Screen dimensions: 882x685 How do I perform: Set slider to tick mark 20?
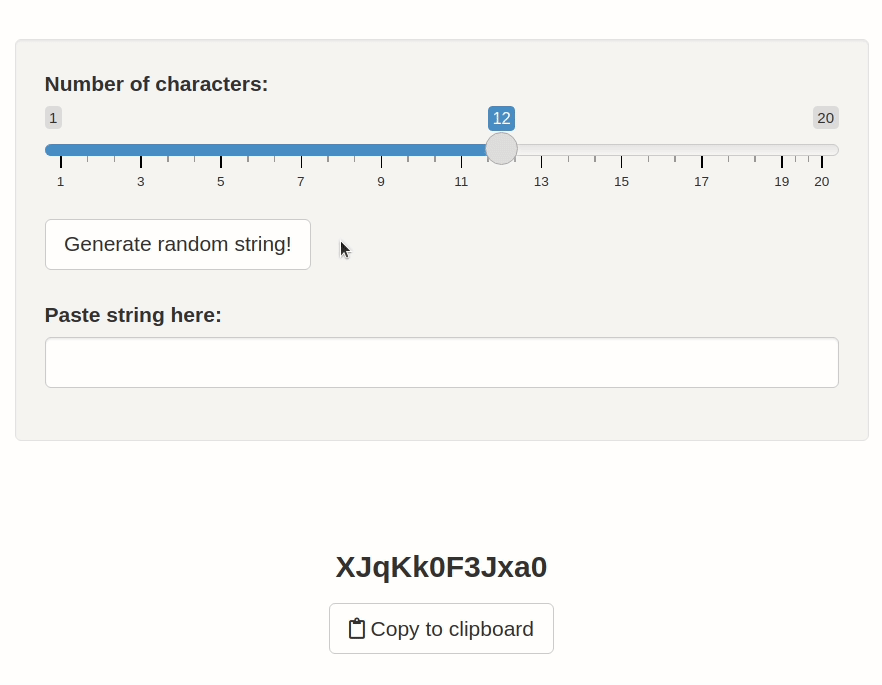click(x=822, y=150)
